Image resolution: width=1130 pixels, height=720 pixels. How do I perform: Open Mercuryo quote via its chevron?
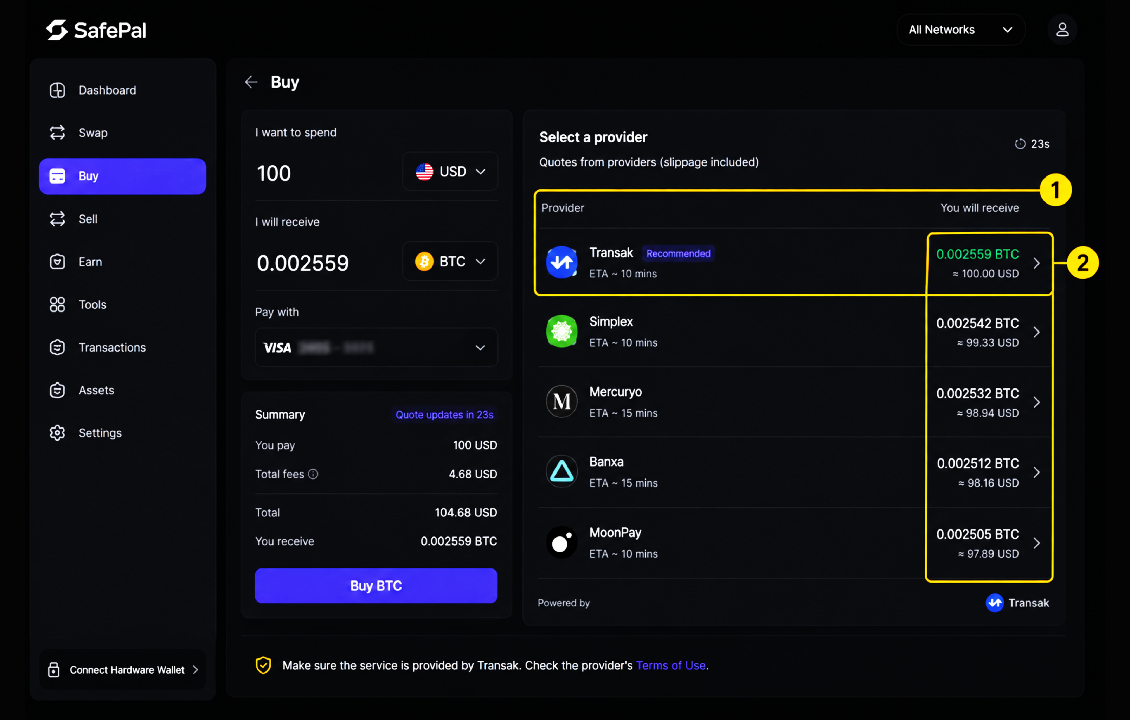point(1037,402)
